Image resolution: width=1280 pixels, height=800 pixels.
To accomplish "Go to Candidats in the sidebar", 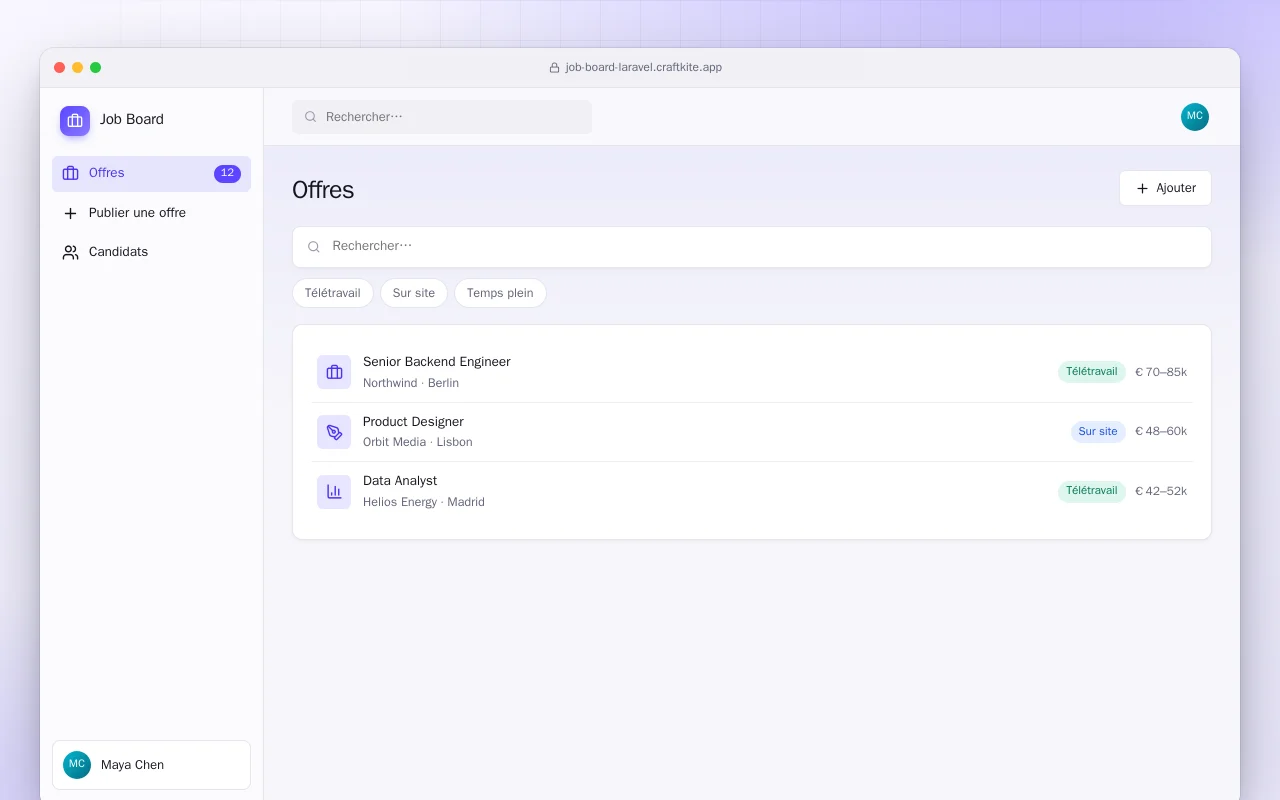I will pyautogui.click(x=151, y=252).
